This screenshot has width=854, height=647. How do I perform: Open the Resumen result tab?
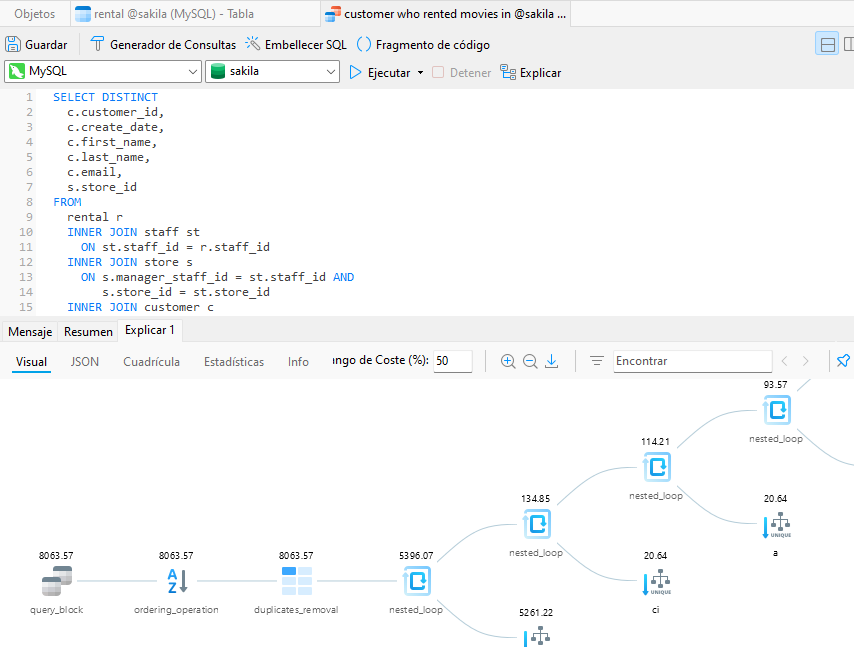(88, 331)
